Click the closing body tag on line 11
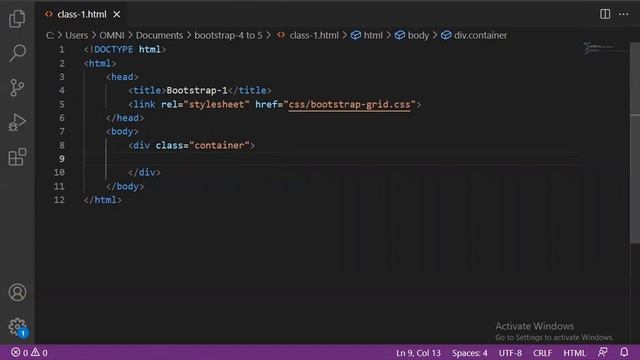This screenshot has width=640, height=360. point(125,187)
